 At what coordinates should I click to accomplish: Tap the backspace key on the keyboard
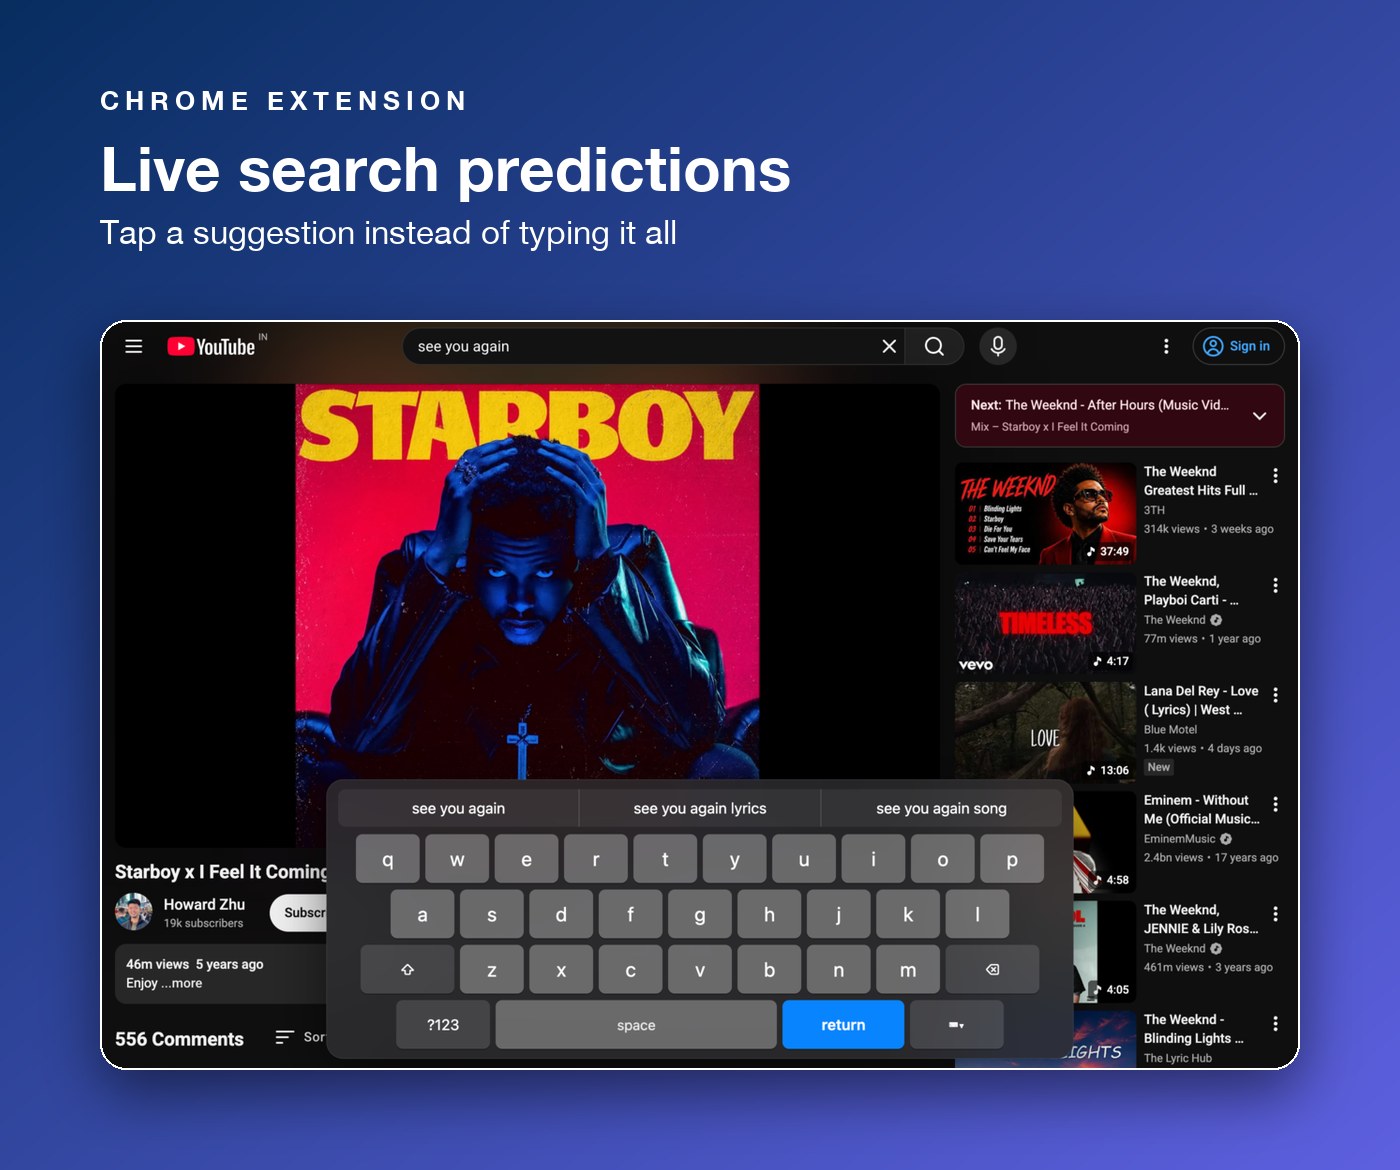992,970
